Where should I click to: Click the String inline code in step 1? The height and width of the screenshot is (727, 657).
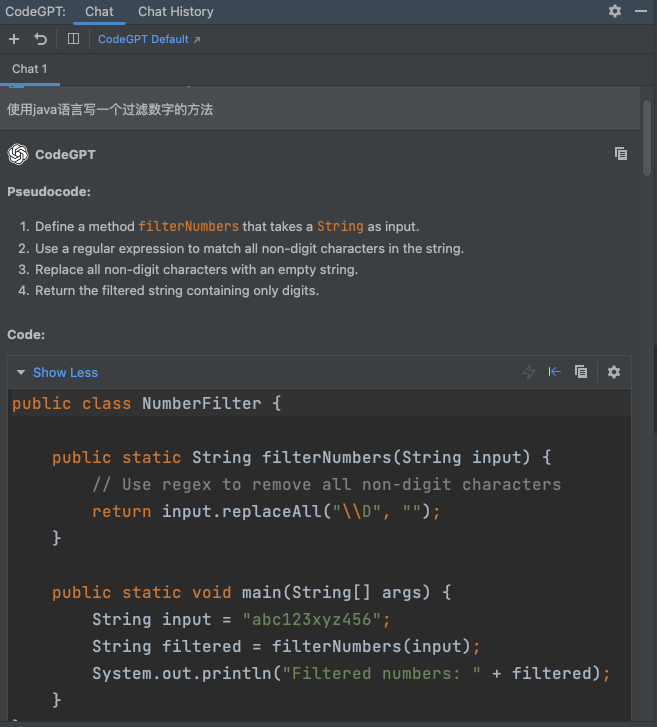tap(340, 226)
